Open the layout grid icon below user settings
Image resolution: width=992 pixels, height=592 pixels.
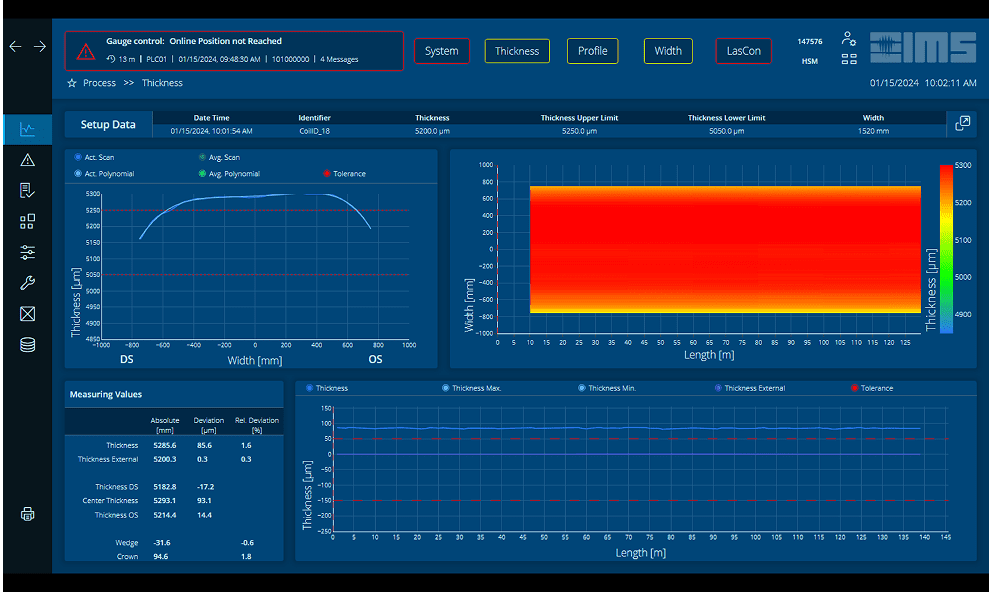[848, 59]
